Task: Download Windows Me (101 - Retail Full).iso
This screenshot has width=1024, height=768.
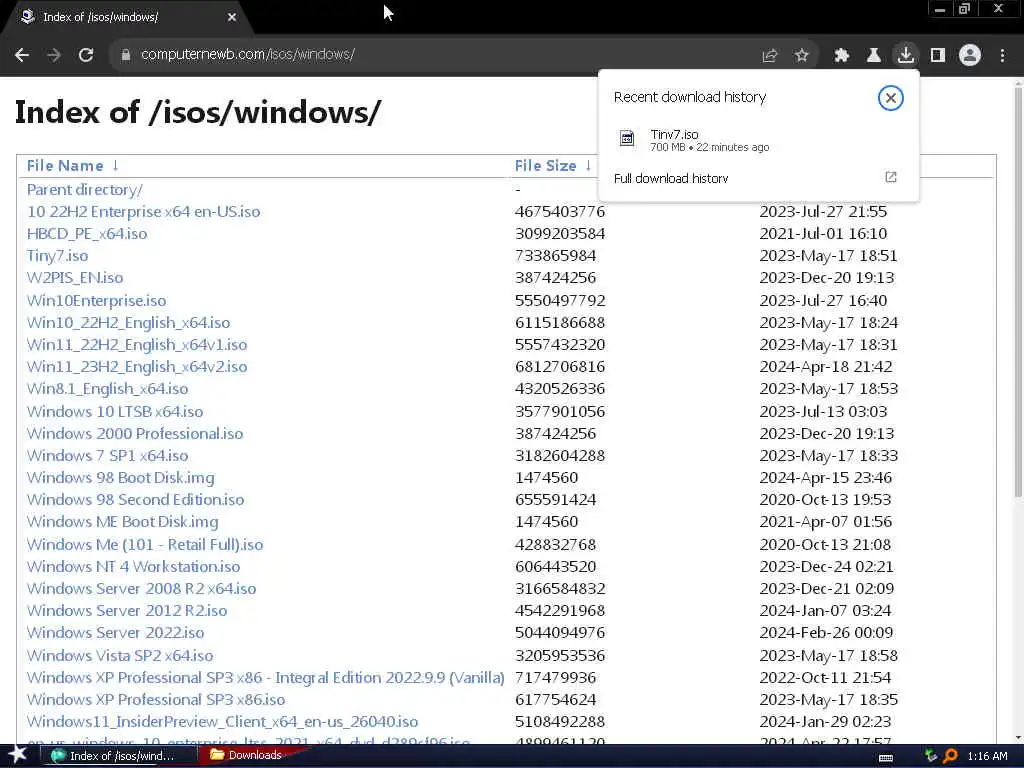Action: pos(144,545)
